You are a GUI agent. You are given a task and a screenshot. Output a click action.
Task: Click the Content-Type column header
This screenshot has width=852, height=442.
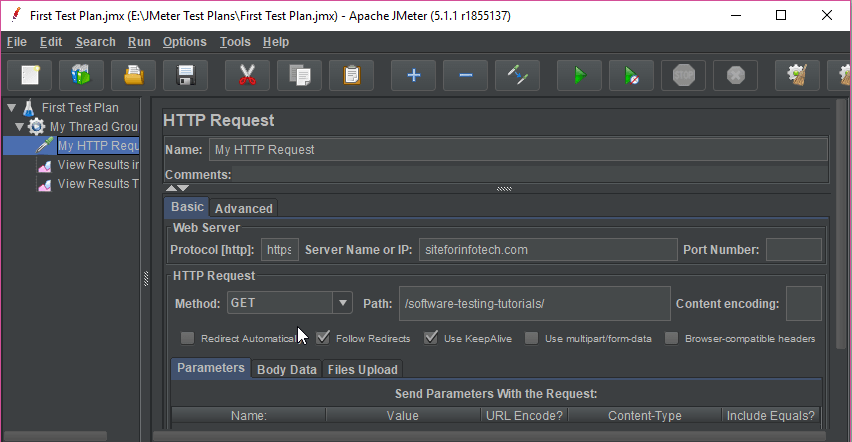(x=644, y=415)
